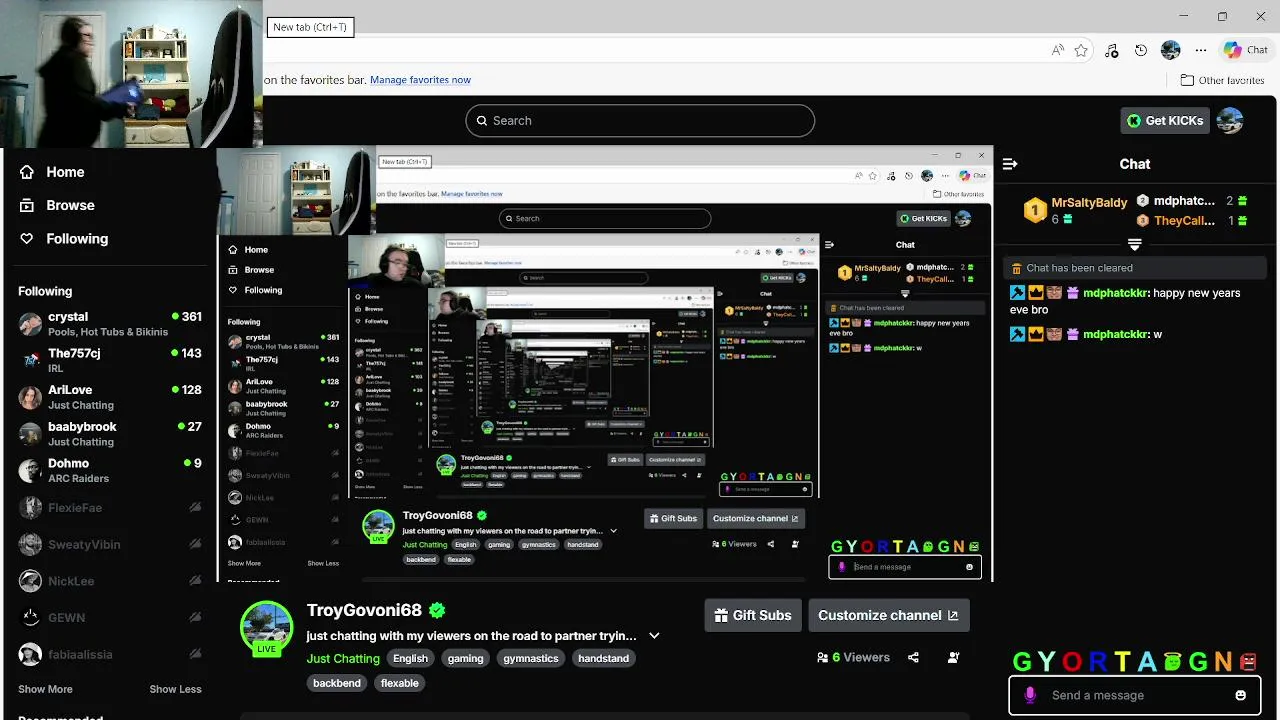Open The757cj channel in Following list

pyautogui.click(x=110, y=360)
